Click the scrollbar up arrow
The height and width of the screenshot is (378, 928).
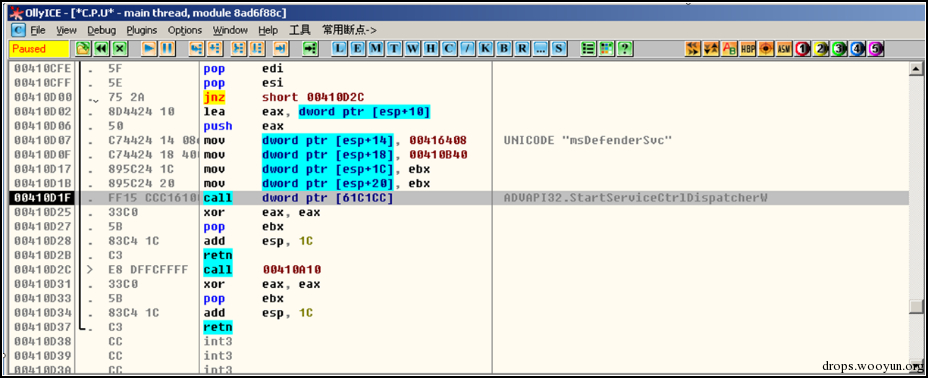pos(916,69)
